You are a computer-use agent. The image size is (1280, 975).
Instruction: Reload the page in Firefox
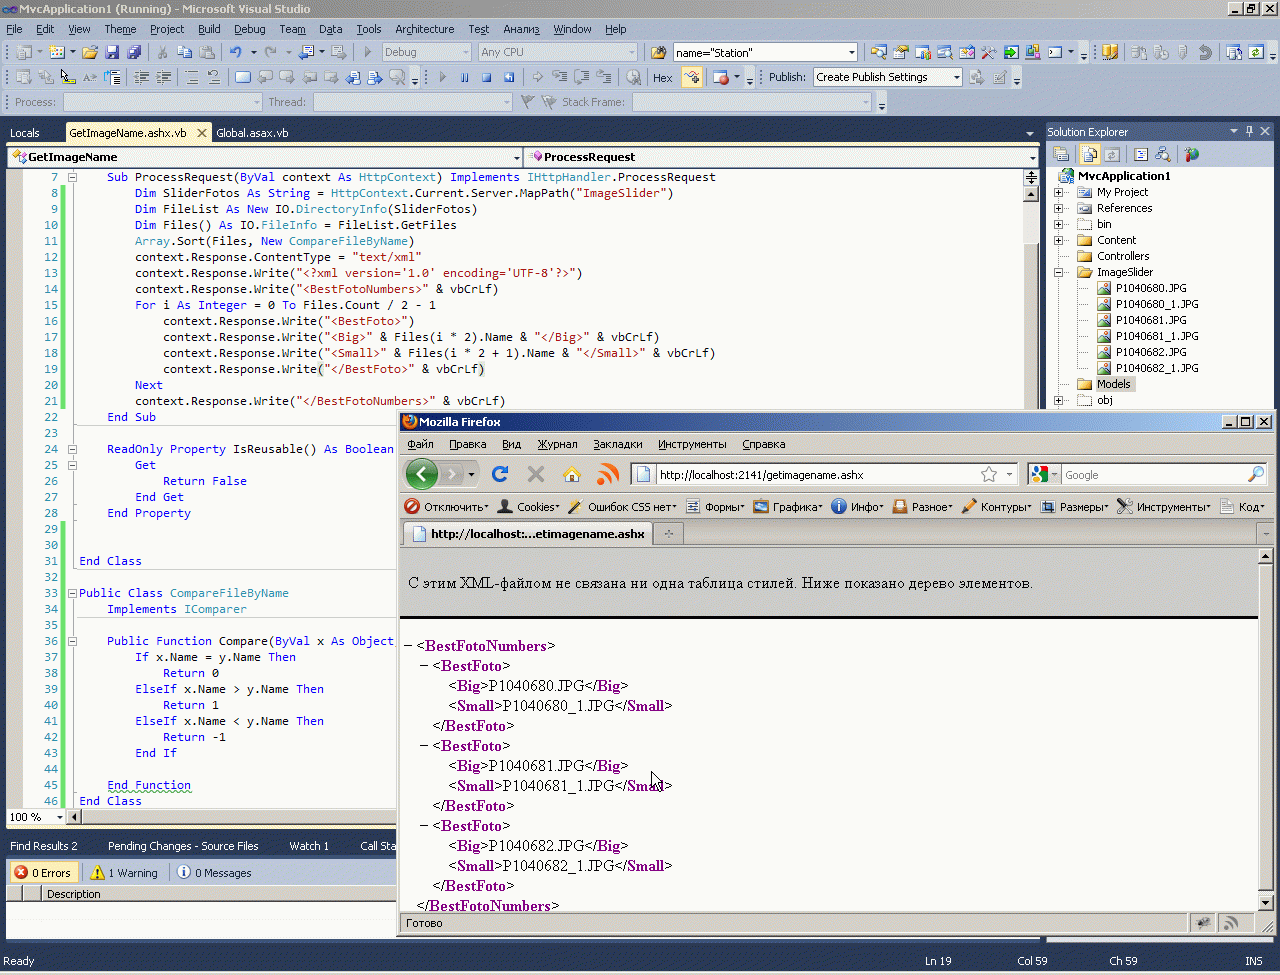pyautogui.click(x=500, y=474)
